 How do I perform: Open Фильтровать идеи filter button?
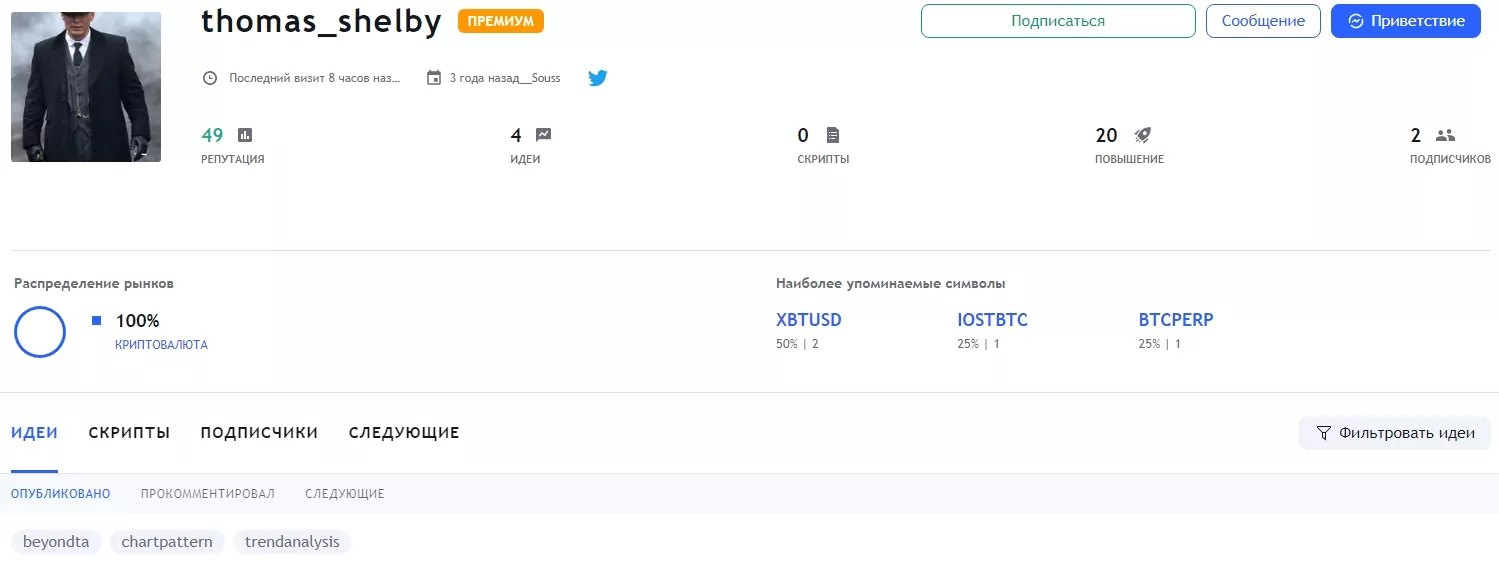pyautogui.click(x=1394, y=433)
